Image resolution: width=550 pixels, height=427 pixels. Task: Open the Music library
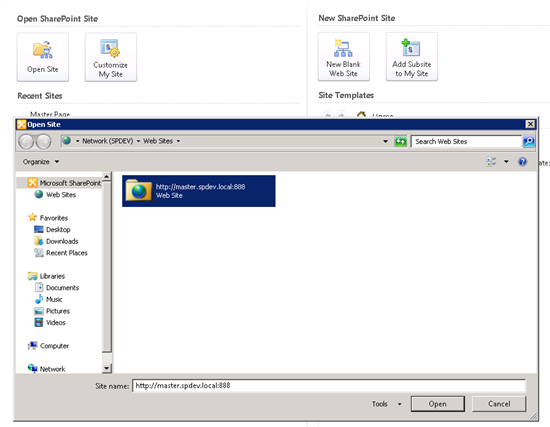(x=48, y=299)
